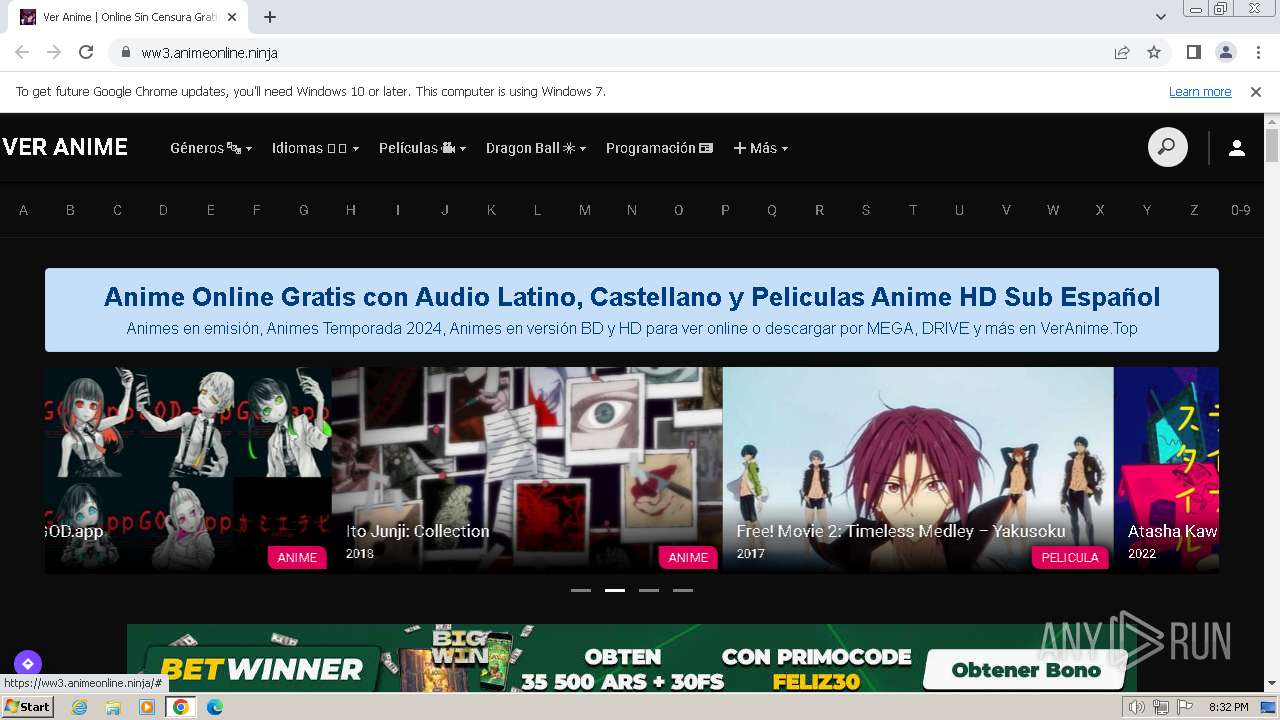Open the tab search chevron

click(x=1161, y=17)
